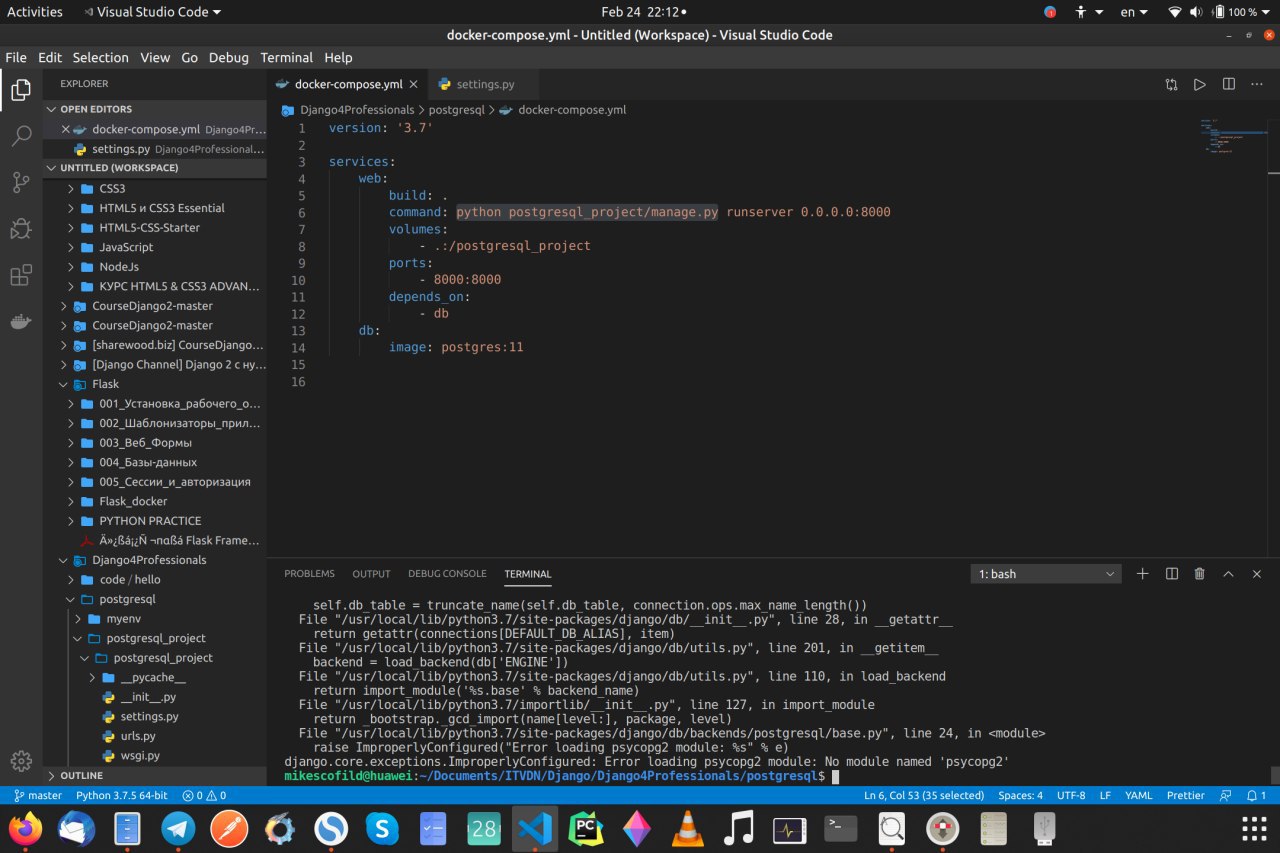Kill the terminal with trash icon
This screenshot has width=1280, height=853.
click(1200, 574)
